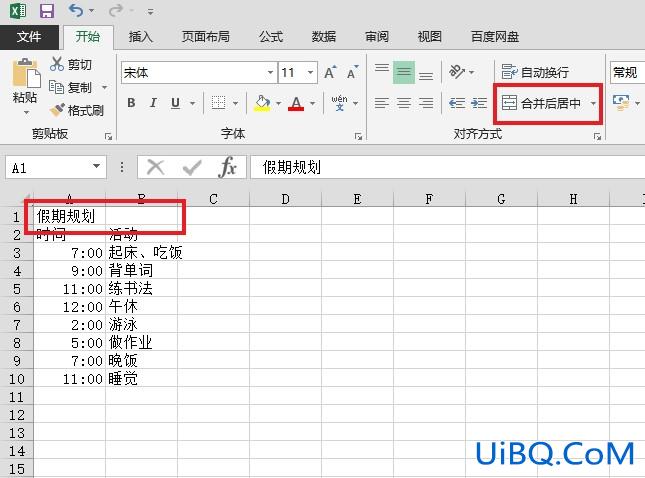645x478 pixels.
Task: Apply the red font color
Action: tap(296, 103)
